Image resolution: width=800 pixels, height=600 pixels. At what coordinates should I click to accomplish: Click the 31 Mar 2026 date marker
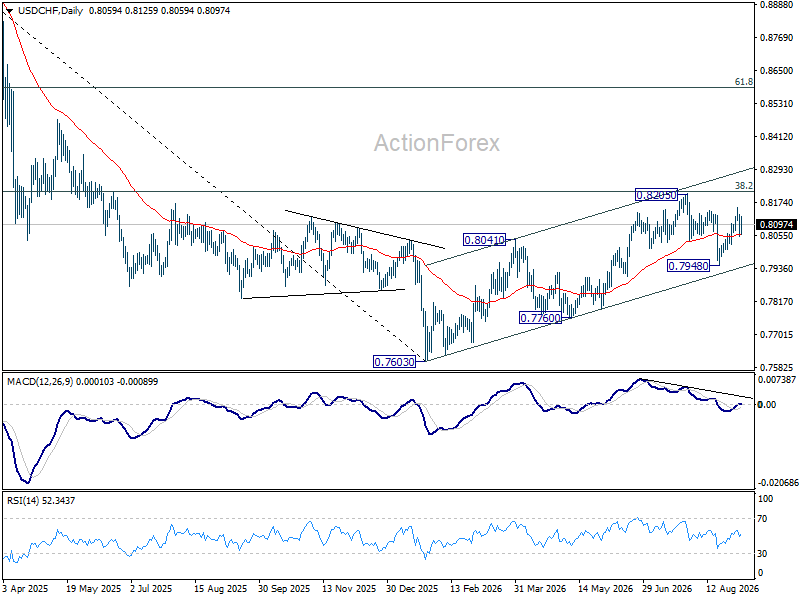(x=540, y=588)
